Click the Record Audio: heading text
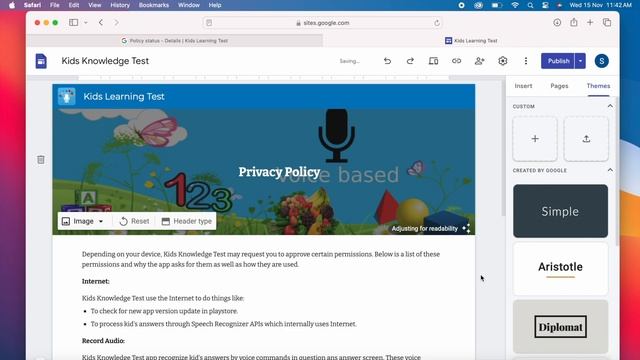This screenshot has height=360, width=640. (103, 341)
